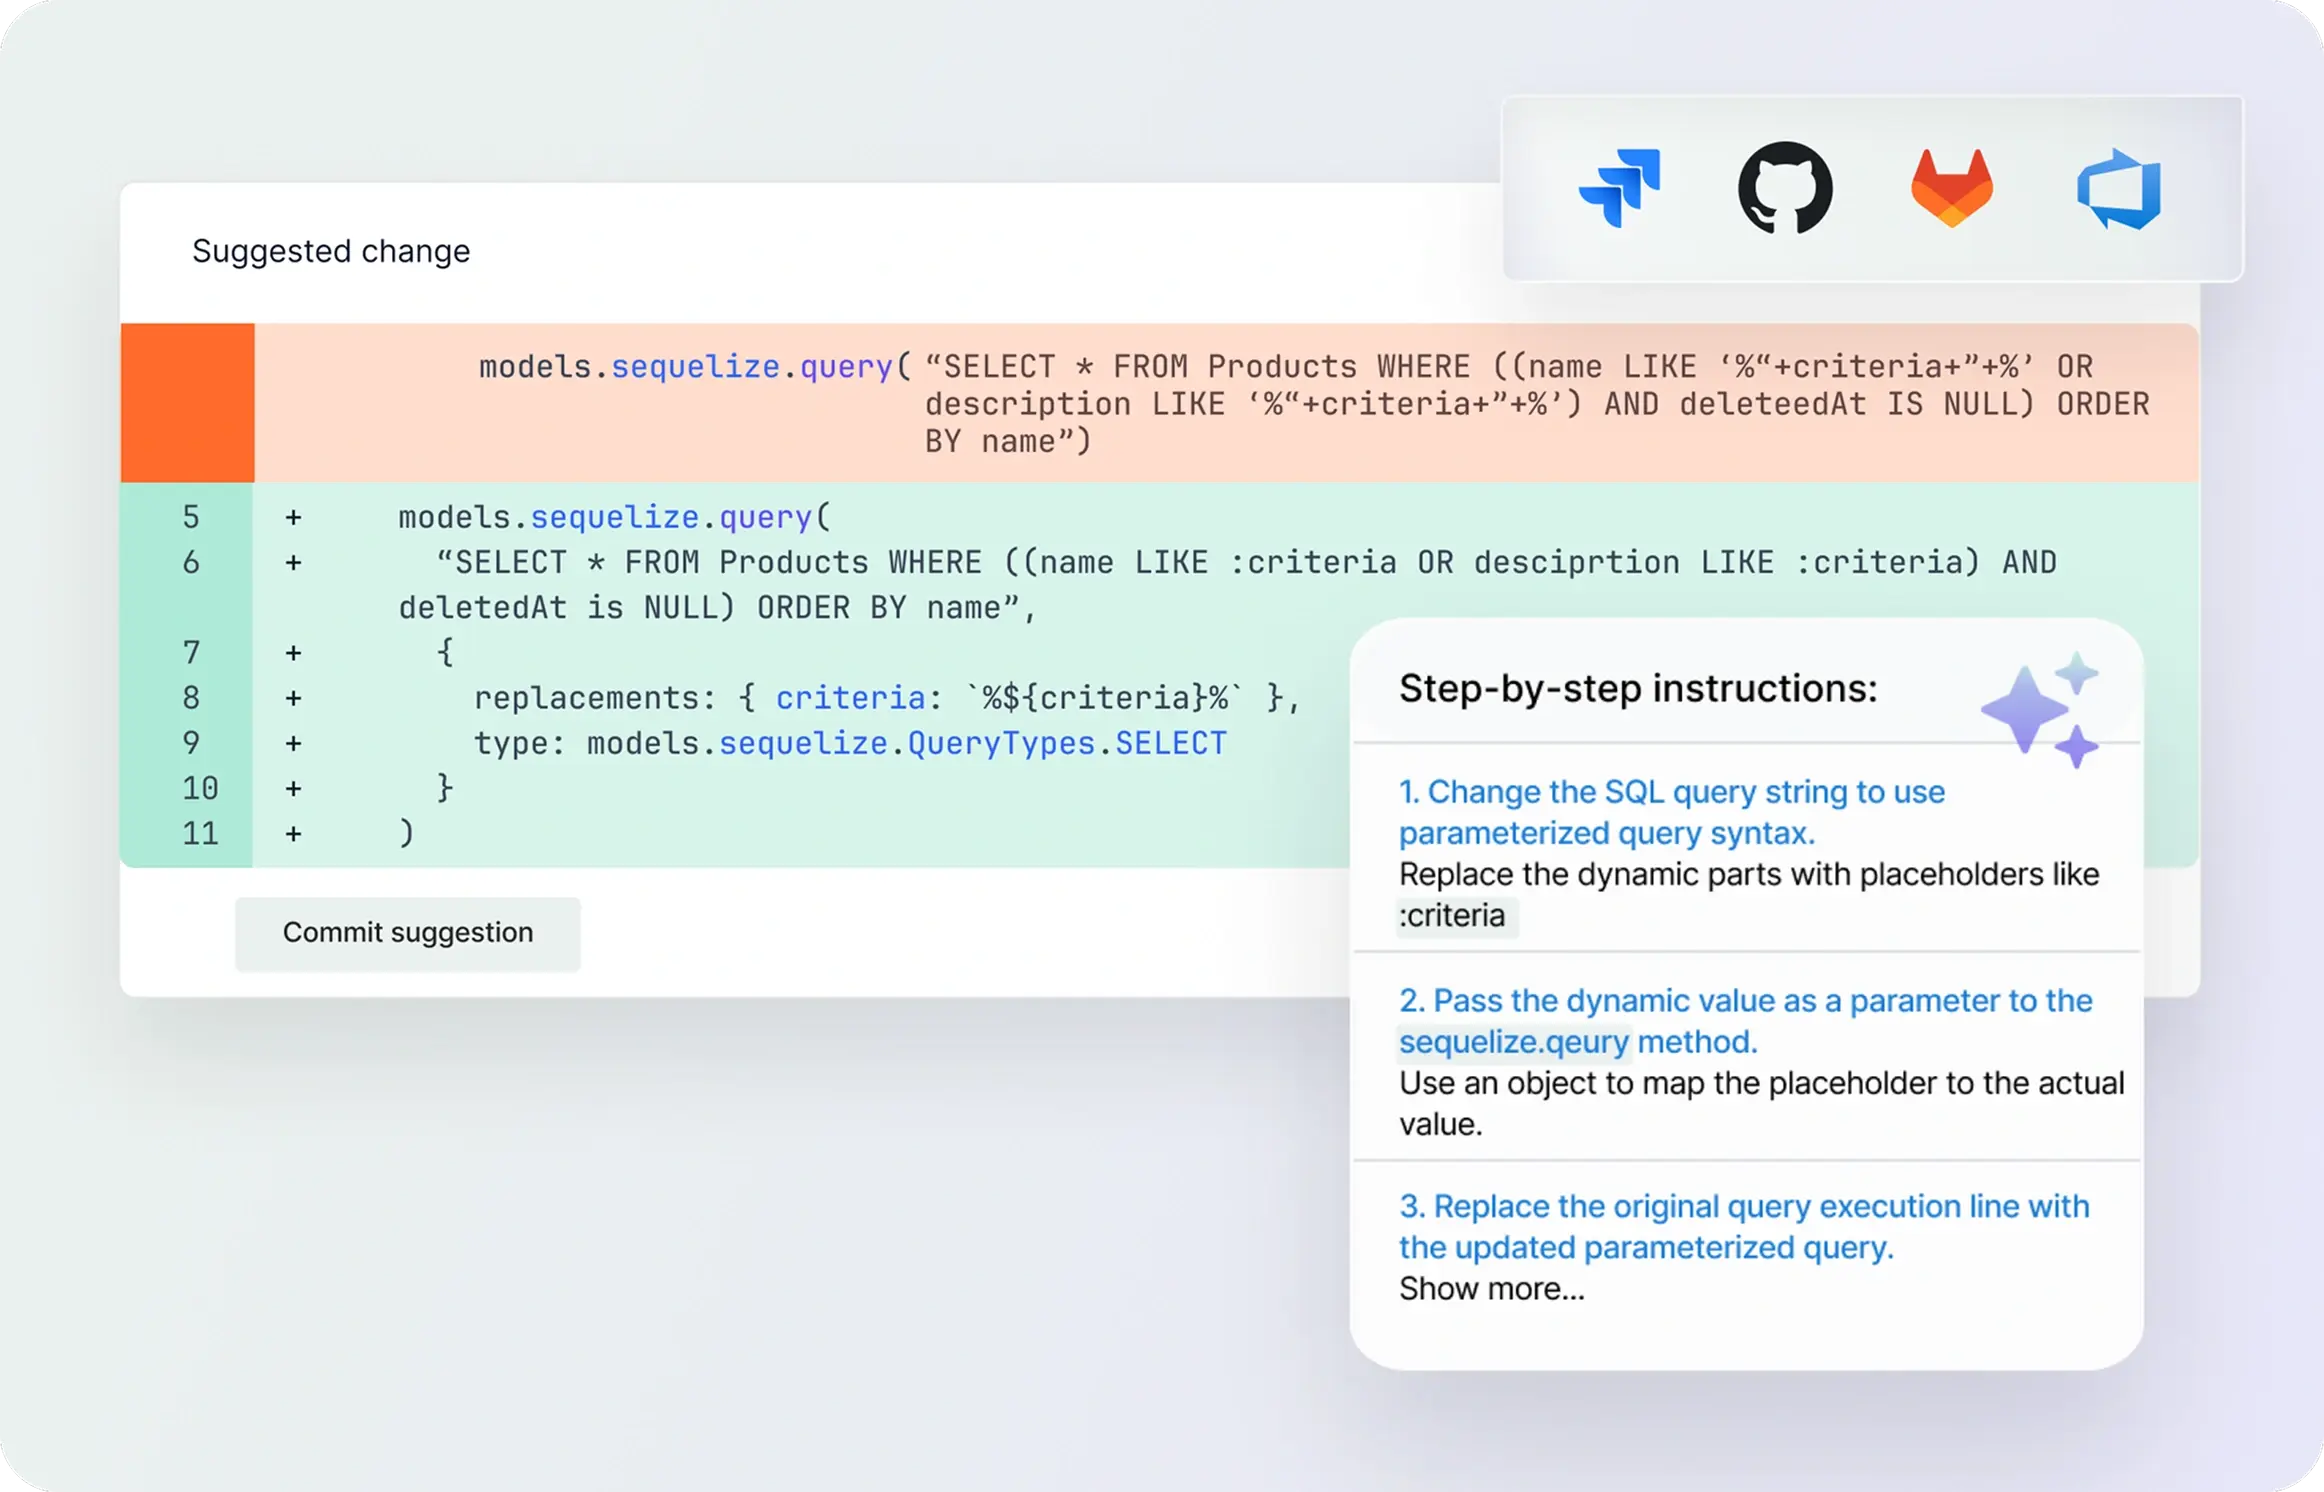This screenshot has height=1492, width=2324.
Task: Click the 'replacements: { criteria:' code line
Action: (886, 698)
